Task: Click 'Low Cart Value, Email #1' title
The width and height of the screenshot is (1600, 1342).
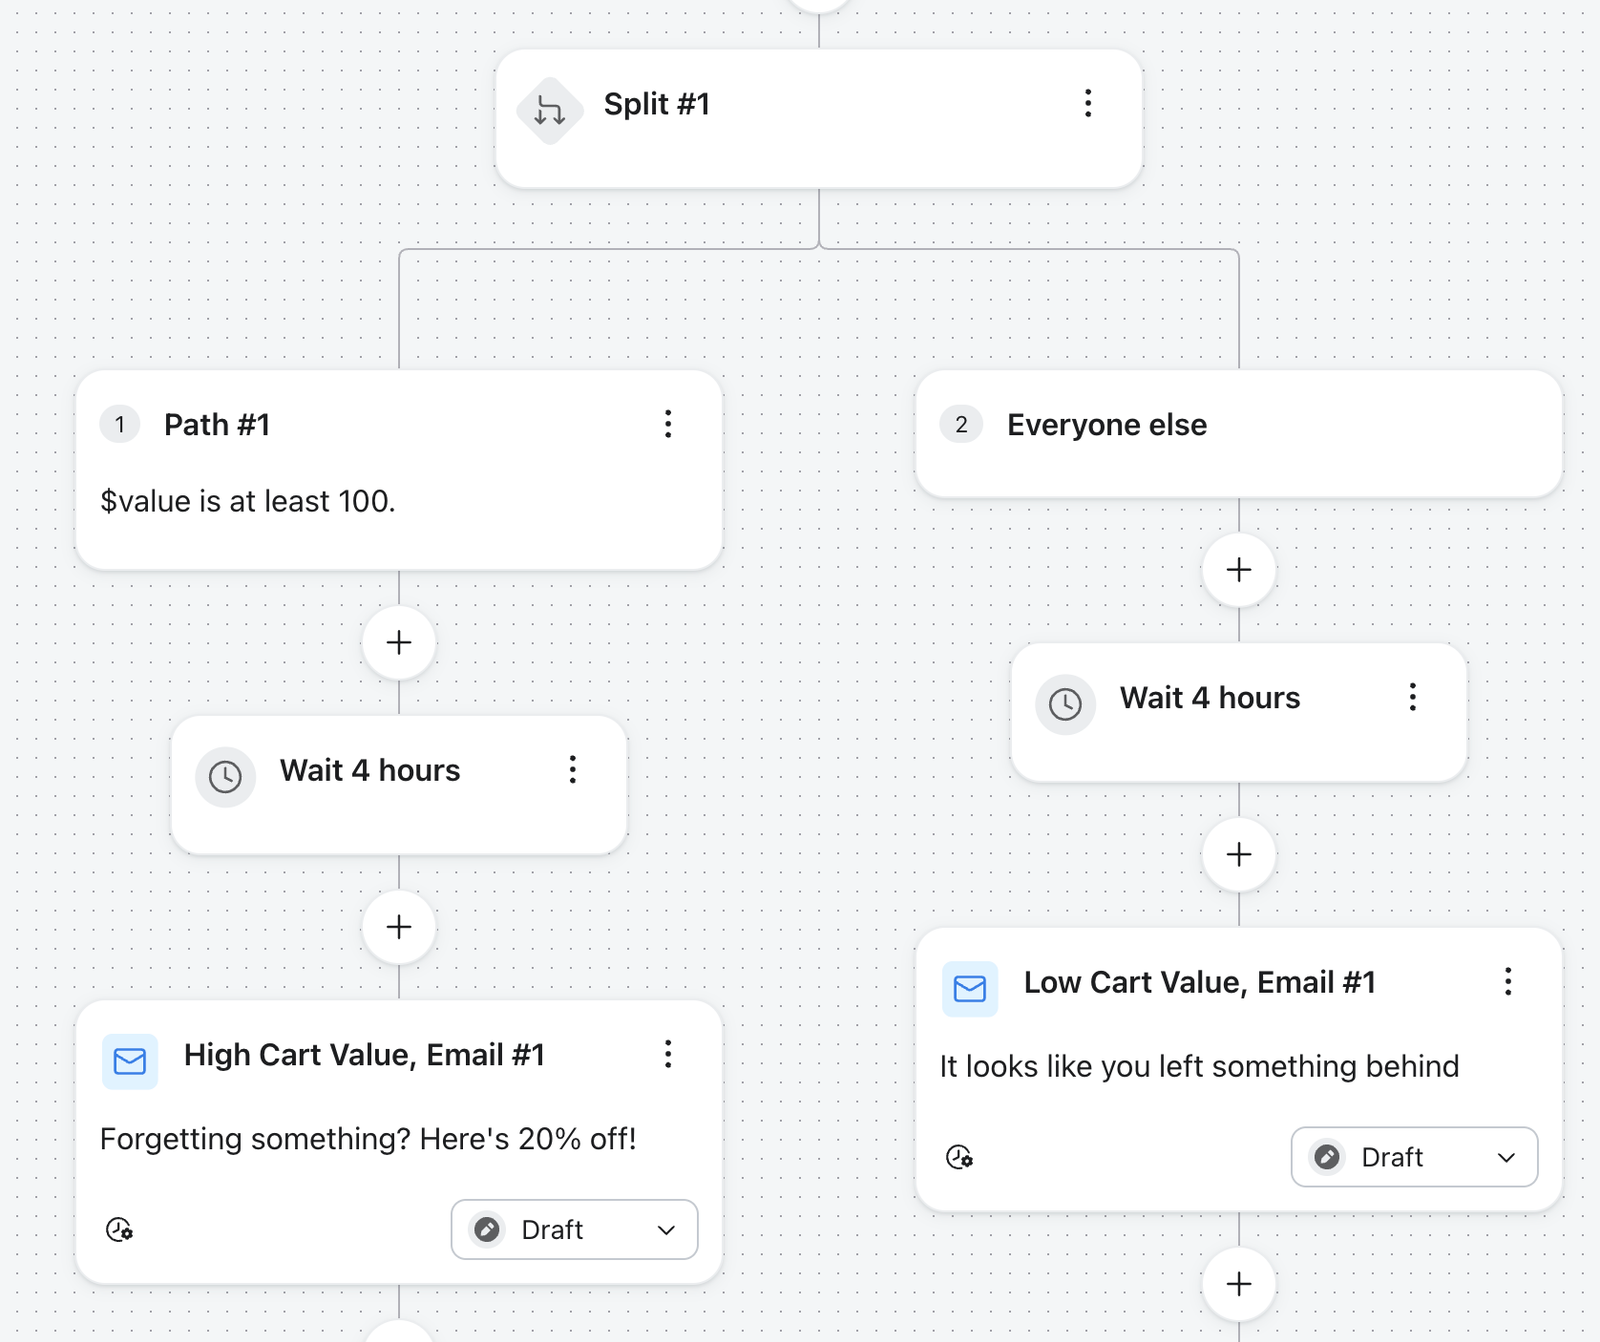Action: pyautogui.click(x=1200, y=983)
